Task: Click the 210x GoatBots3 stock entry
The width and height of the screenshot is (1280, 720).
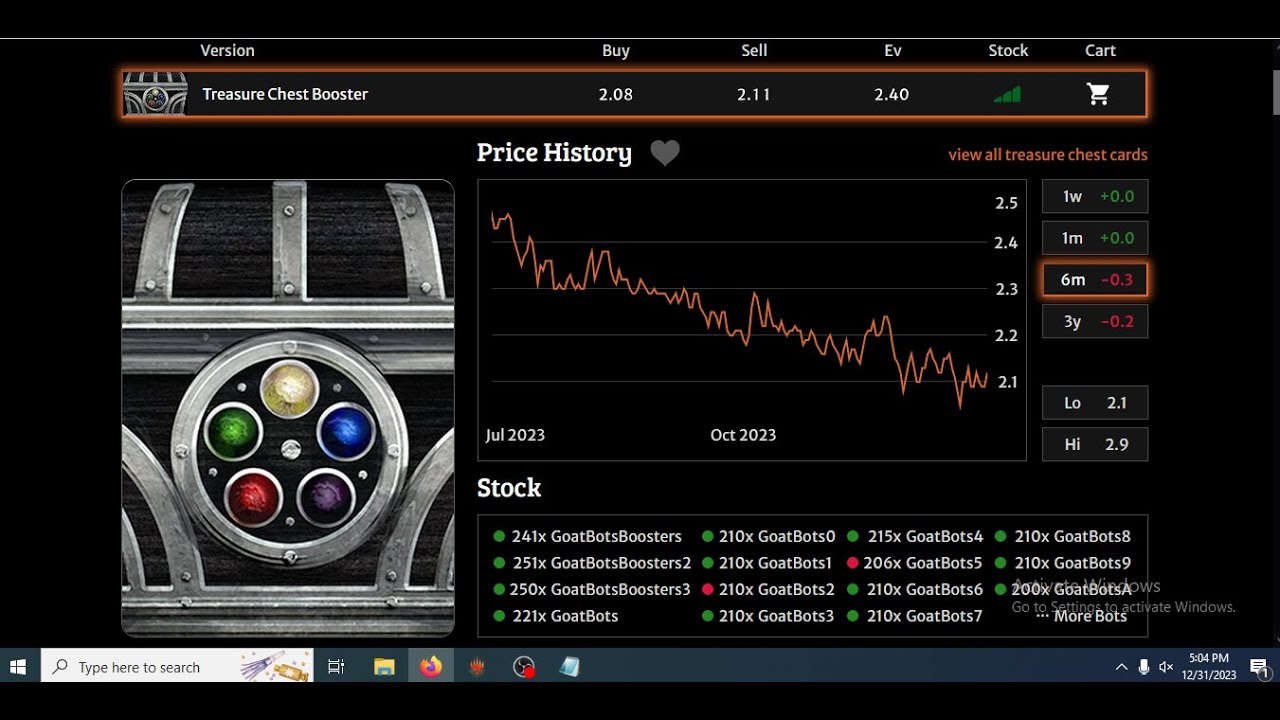Action: click(768, 616)
